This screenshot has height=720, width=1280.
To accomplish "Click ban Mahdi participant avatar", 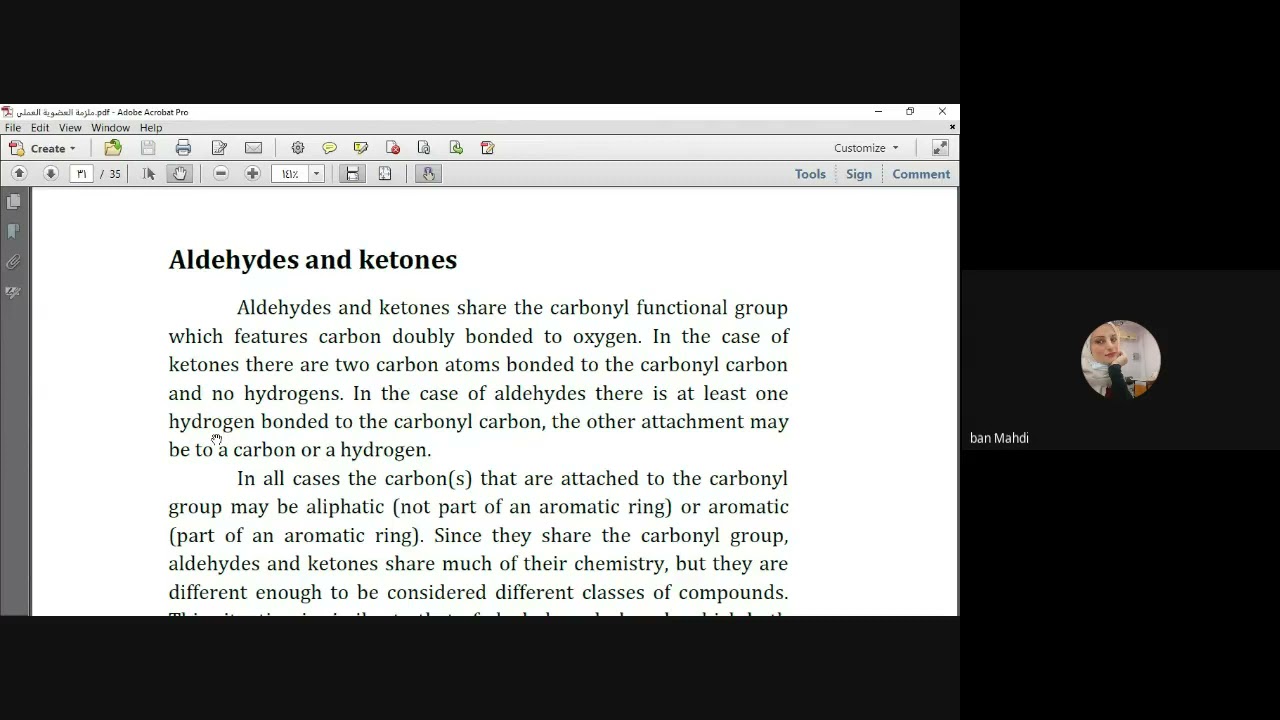I will point(1120,360).
